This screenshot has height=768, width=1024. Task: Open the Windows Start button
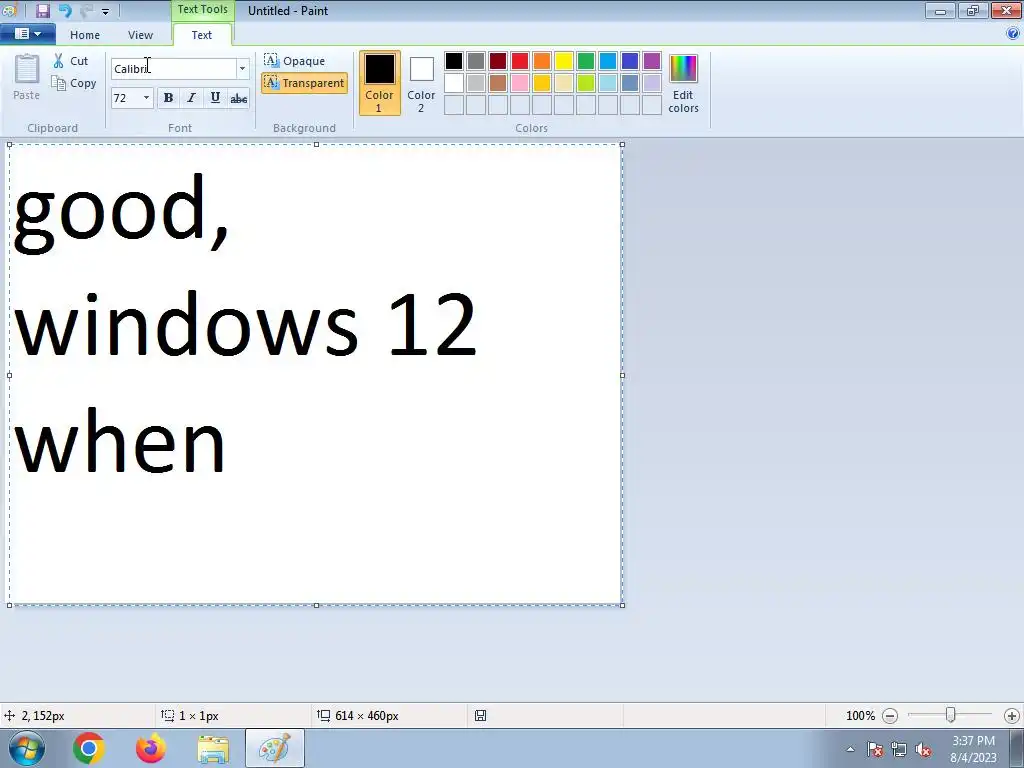pos(27,748)
